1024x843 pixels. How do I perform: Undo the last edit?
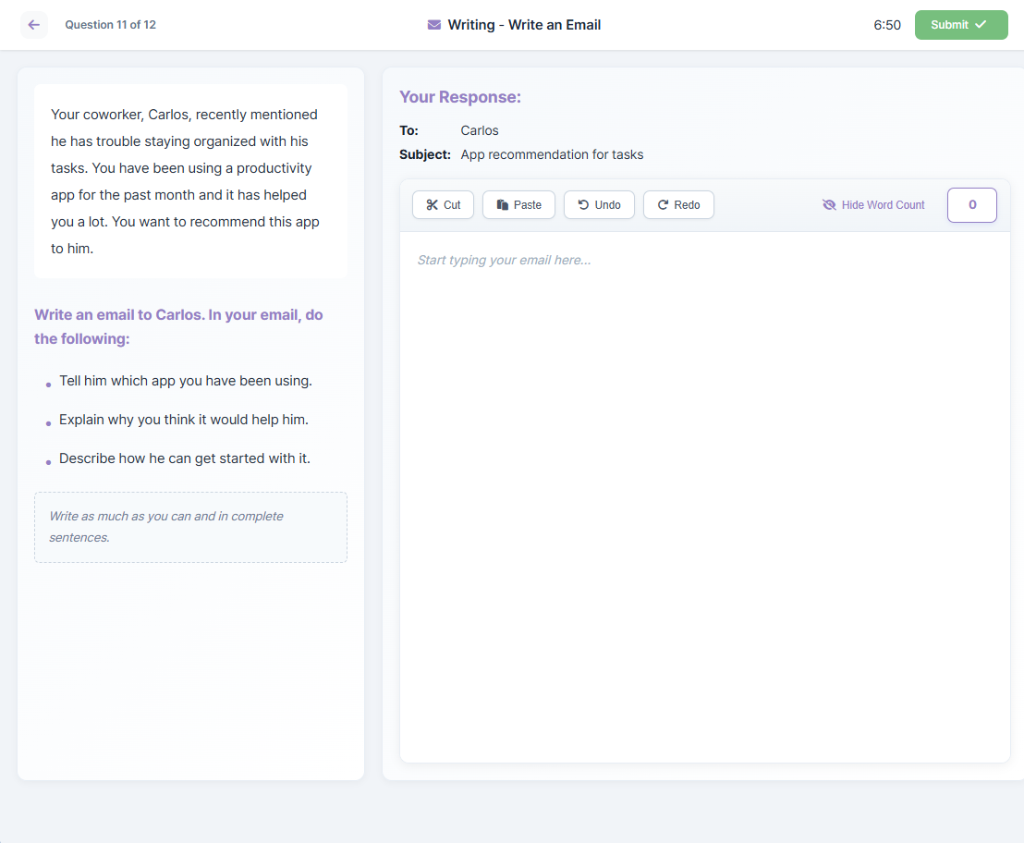tap(599, 205)
